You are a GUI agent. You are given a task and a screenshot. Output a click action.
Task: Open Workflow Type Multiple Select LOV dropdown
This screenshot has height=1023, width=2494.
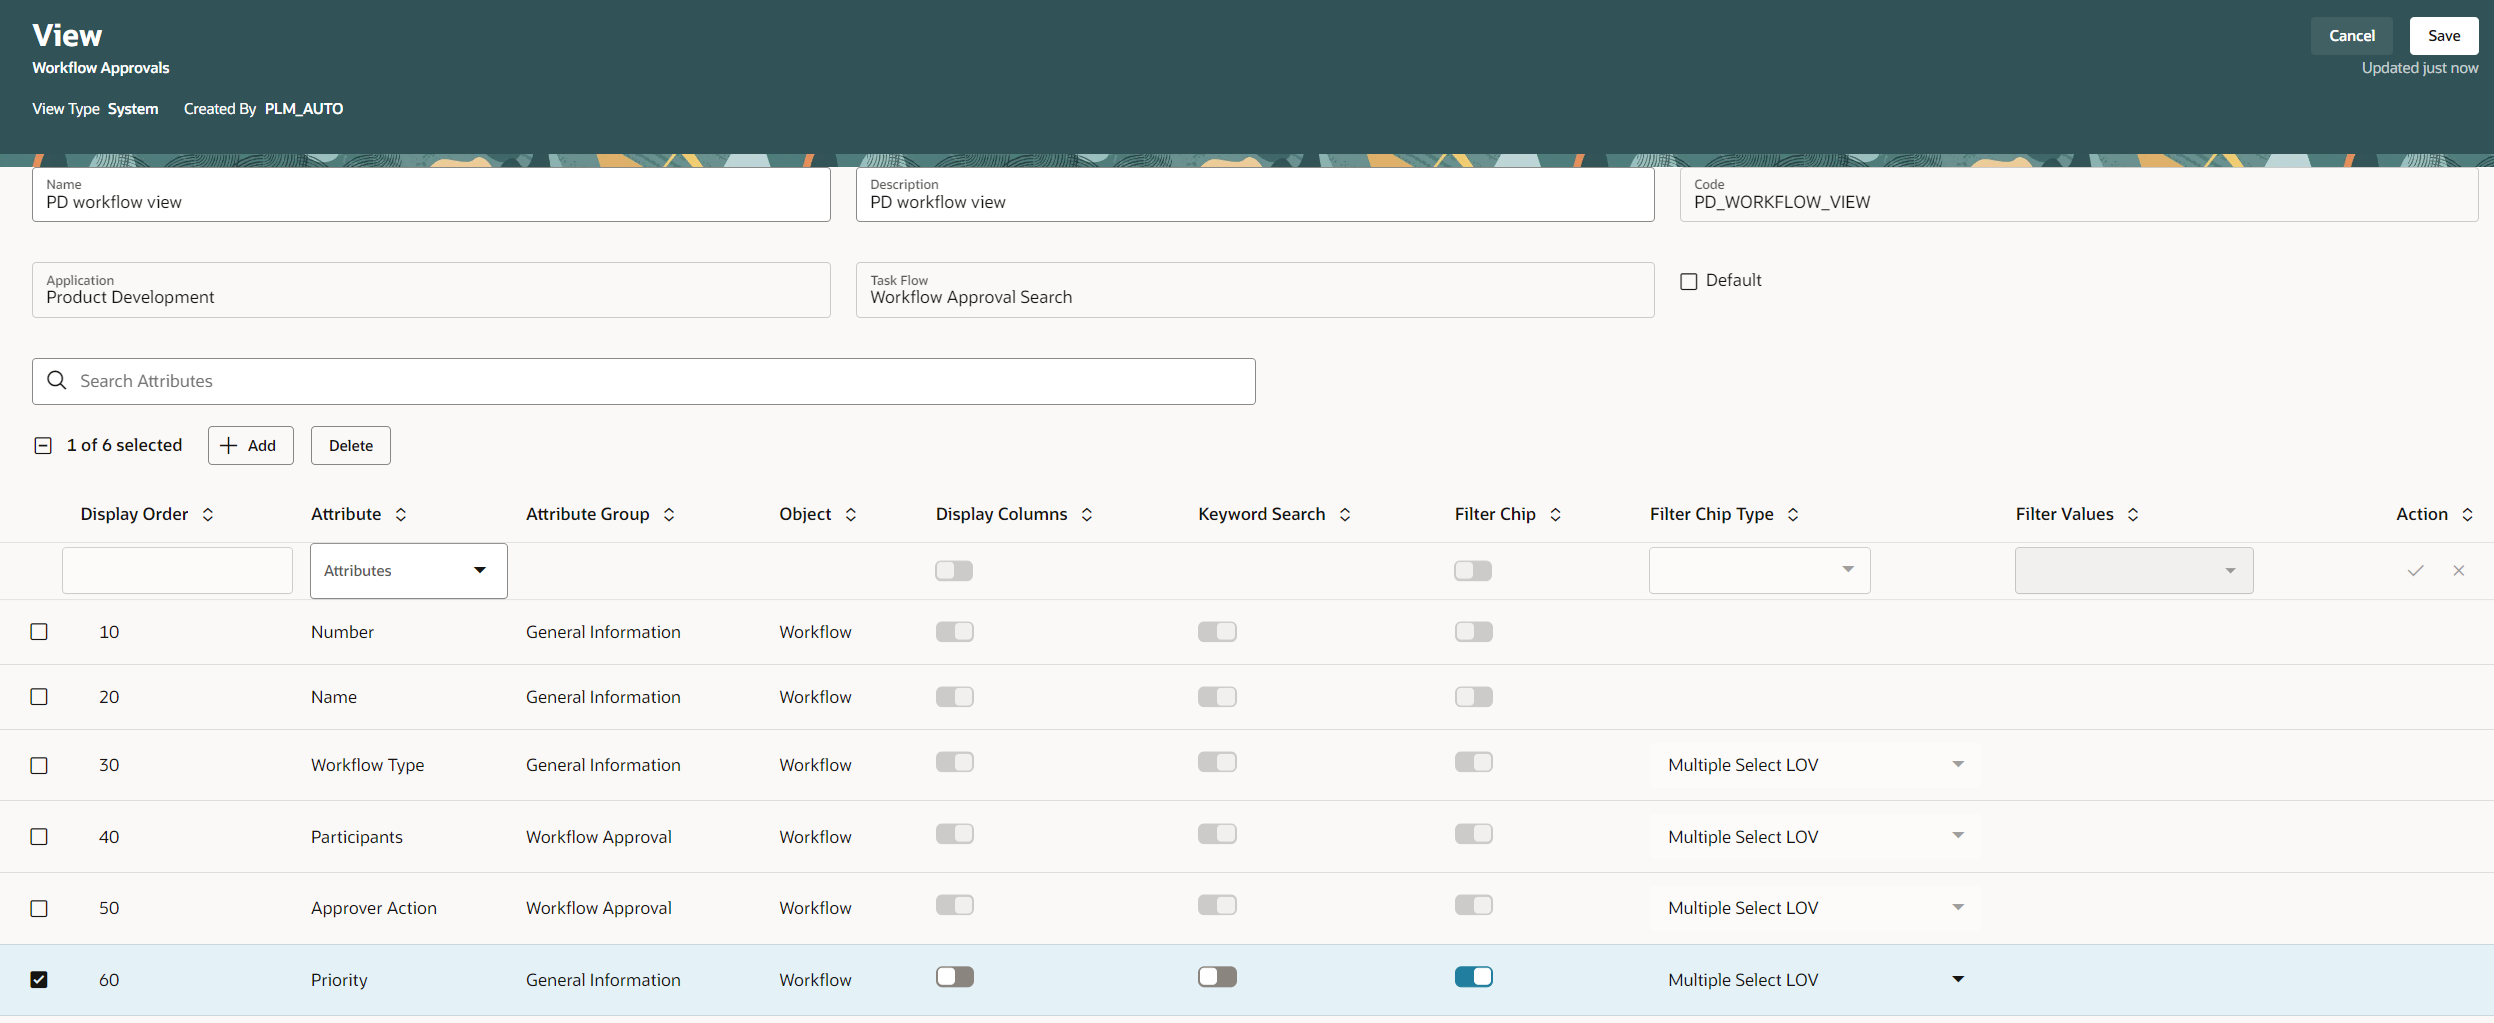tap(1815, 765)
